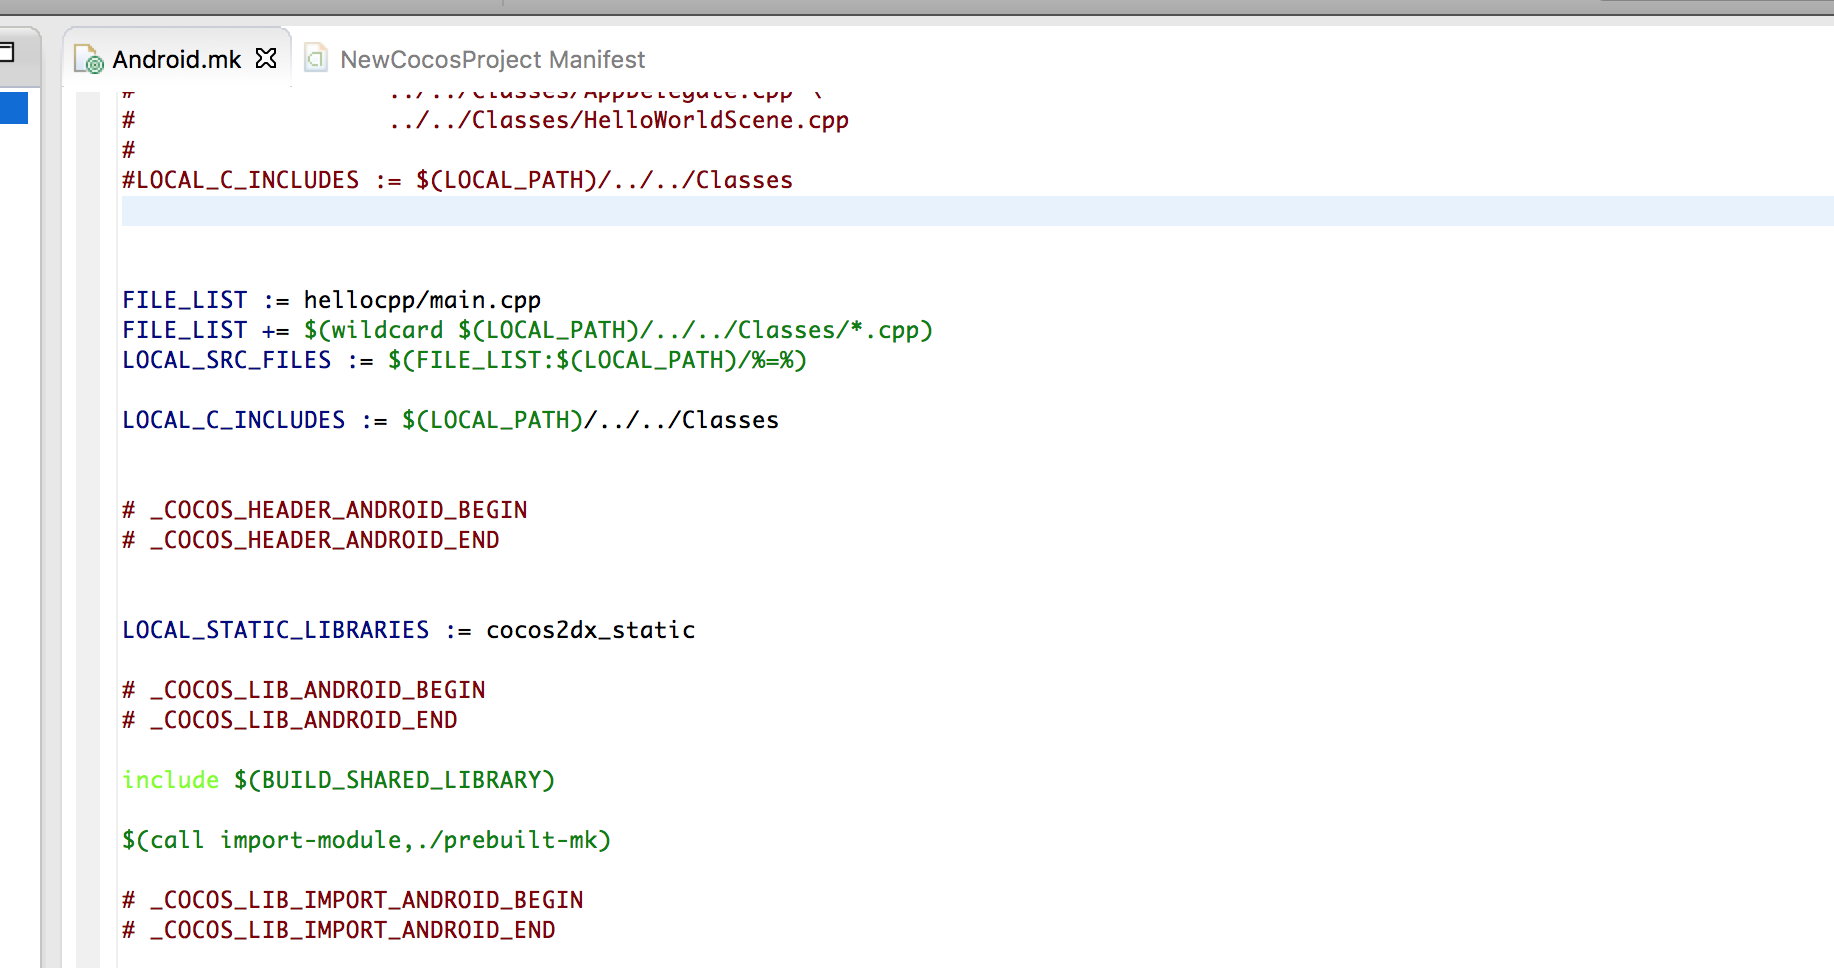Screen dimensions: 1834x968
Task: Open the NewCocosProject Manifest tab
Action: (492, 60)
